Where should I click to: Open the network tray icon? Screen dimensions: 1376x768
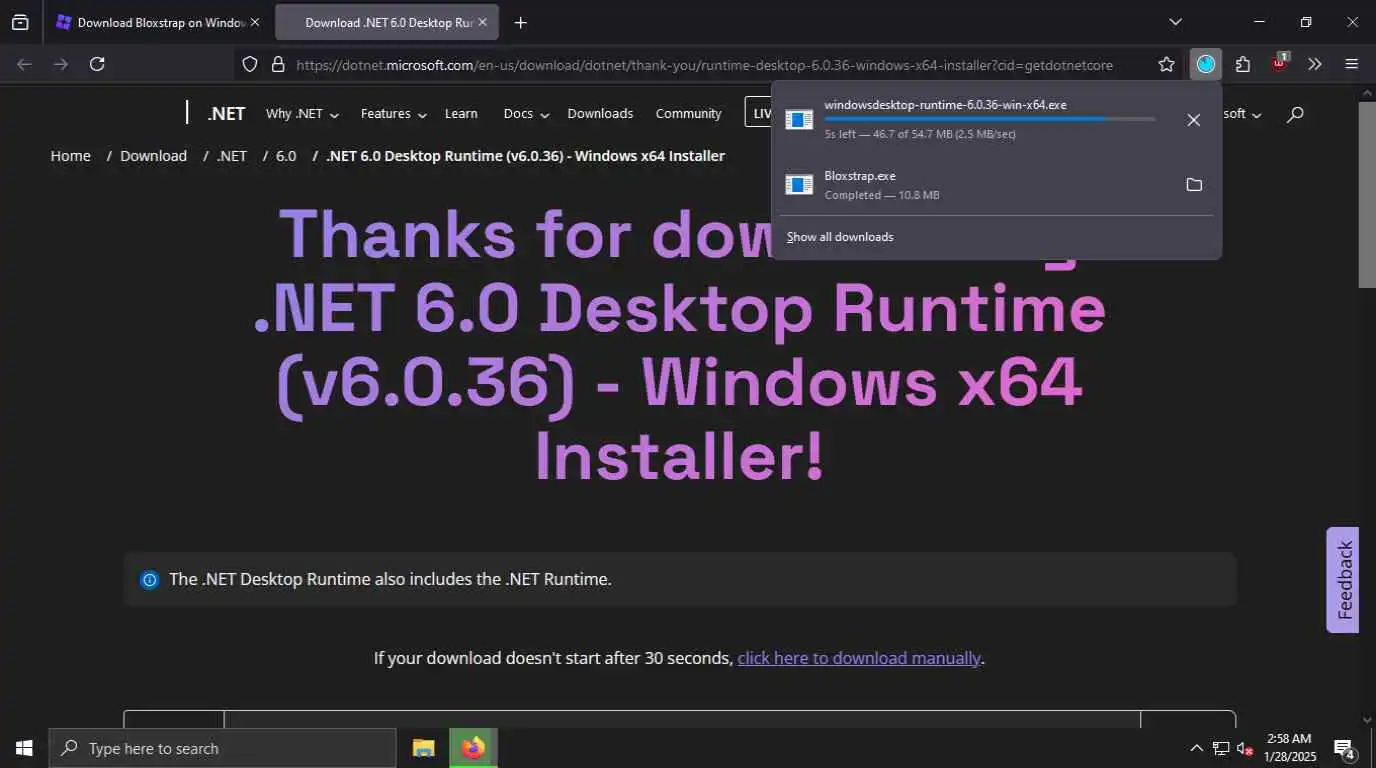click(x=1221, y=748)
